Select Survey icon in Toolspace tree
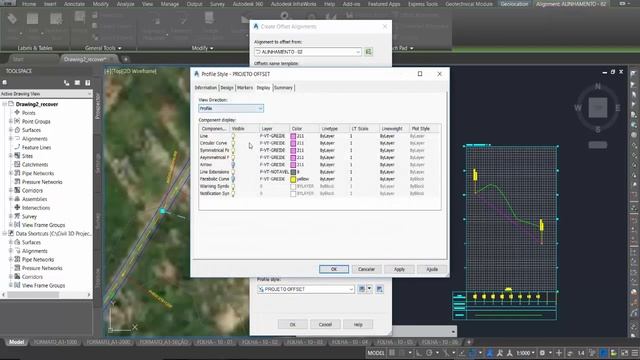Image resolution: width=640 pixels, height=360 pixels. 17,216
